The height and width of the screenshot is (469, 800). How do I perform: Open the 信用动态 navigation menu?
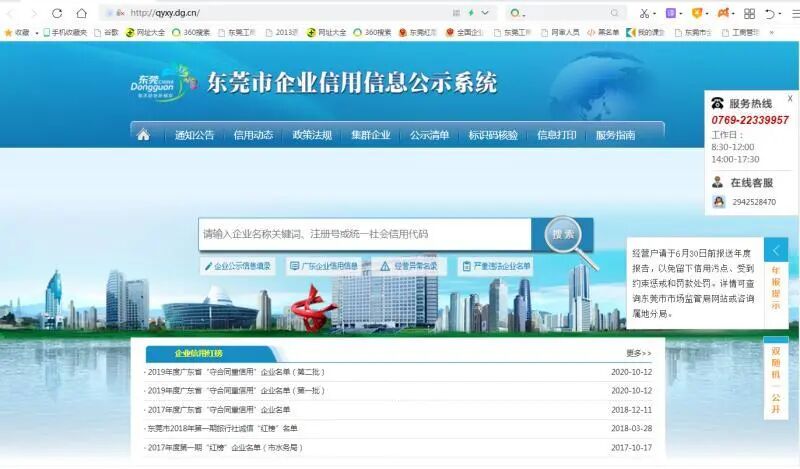pos(253,135)
